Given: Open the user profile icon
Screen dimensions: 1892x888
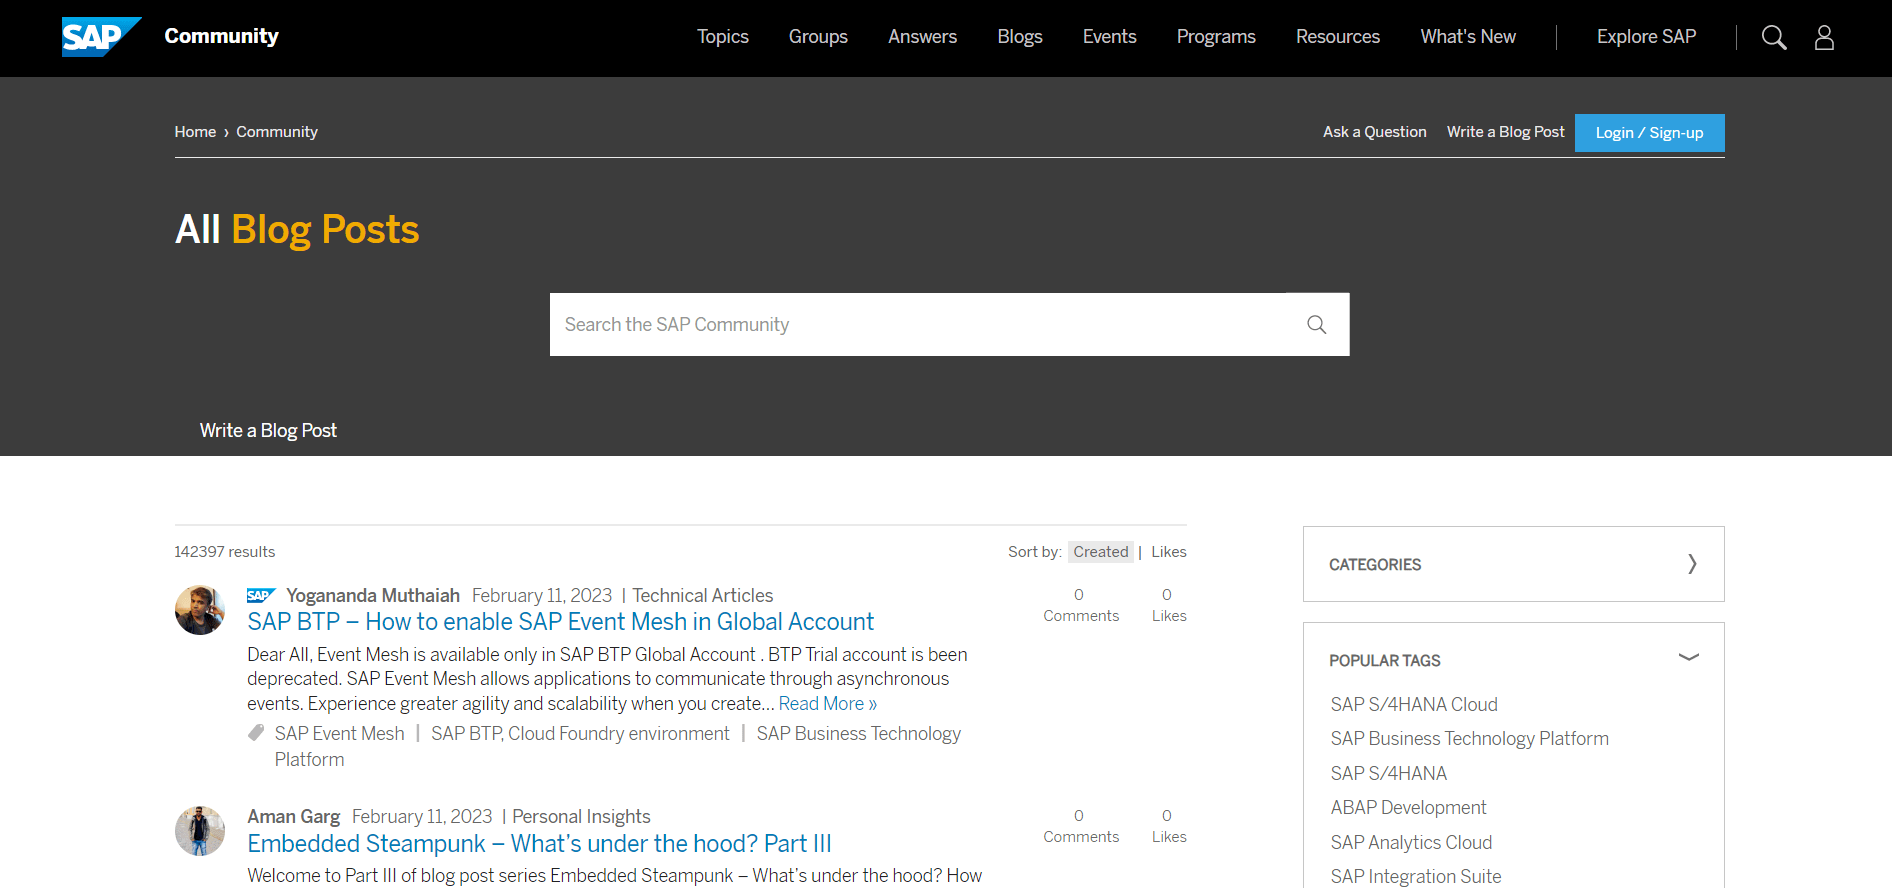Looking at the screenshot, I should pyautogui.click(x=1824, y=37).
